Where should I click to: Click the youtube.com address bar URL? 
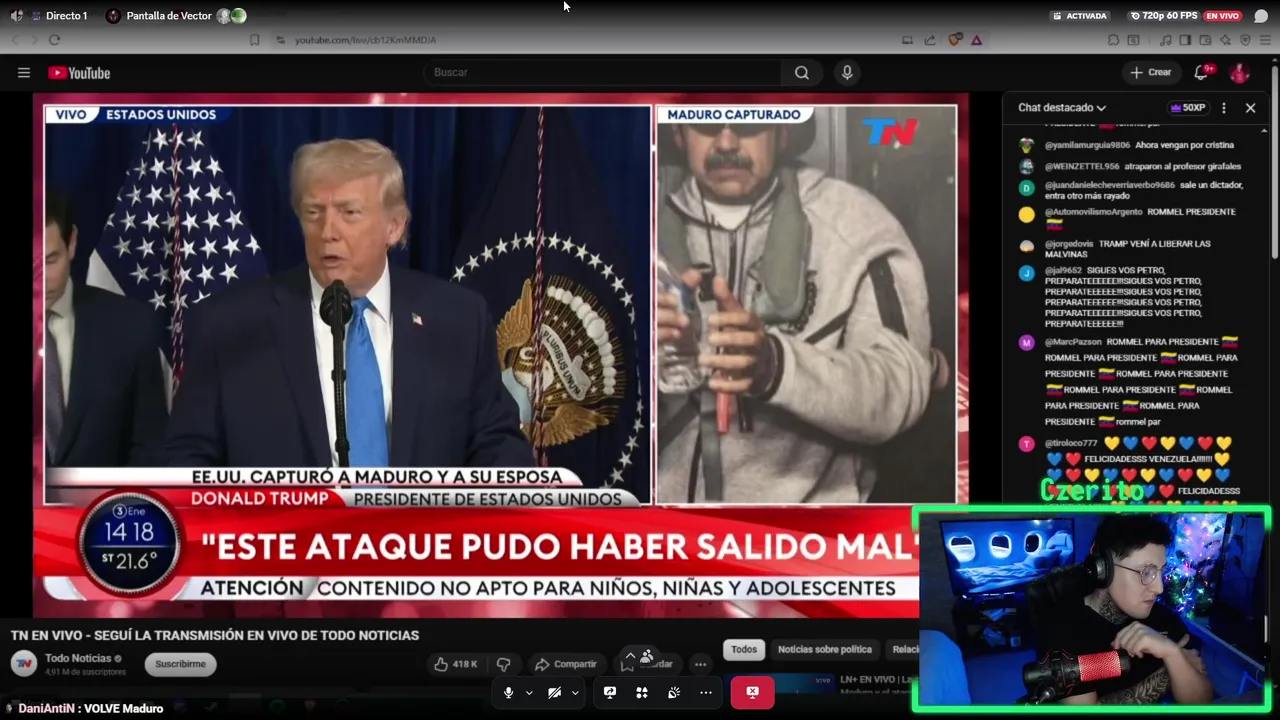[365, 40]
